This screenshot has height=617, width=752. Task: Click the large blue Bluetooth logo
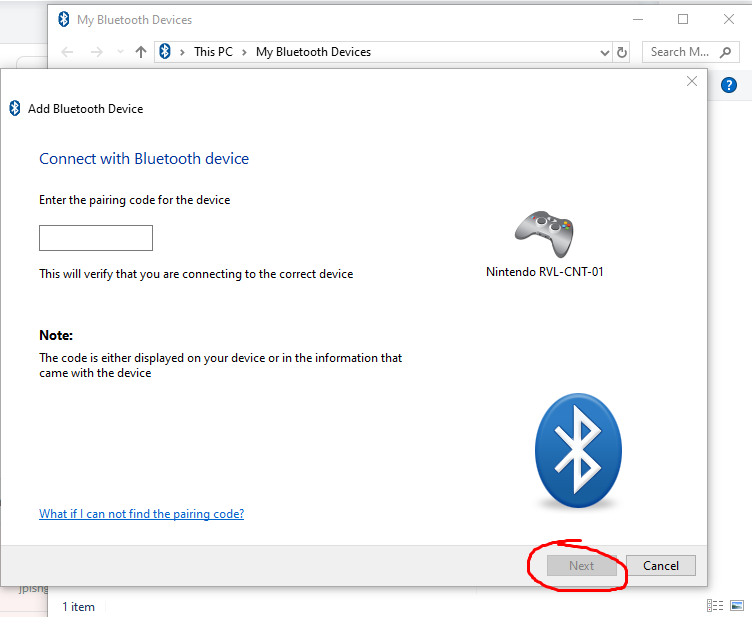tap(578, 451)
